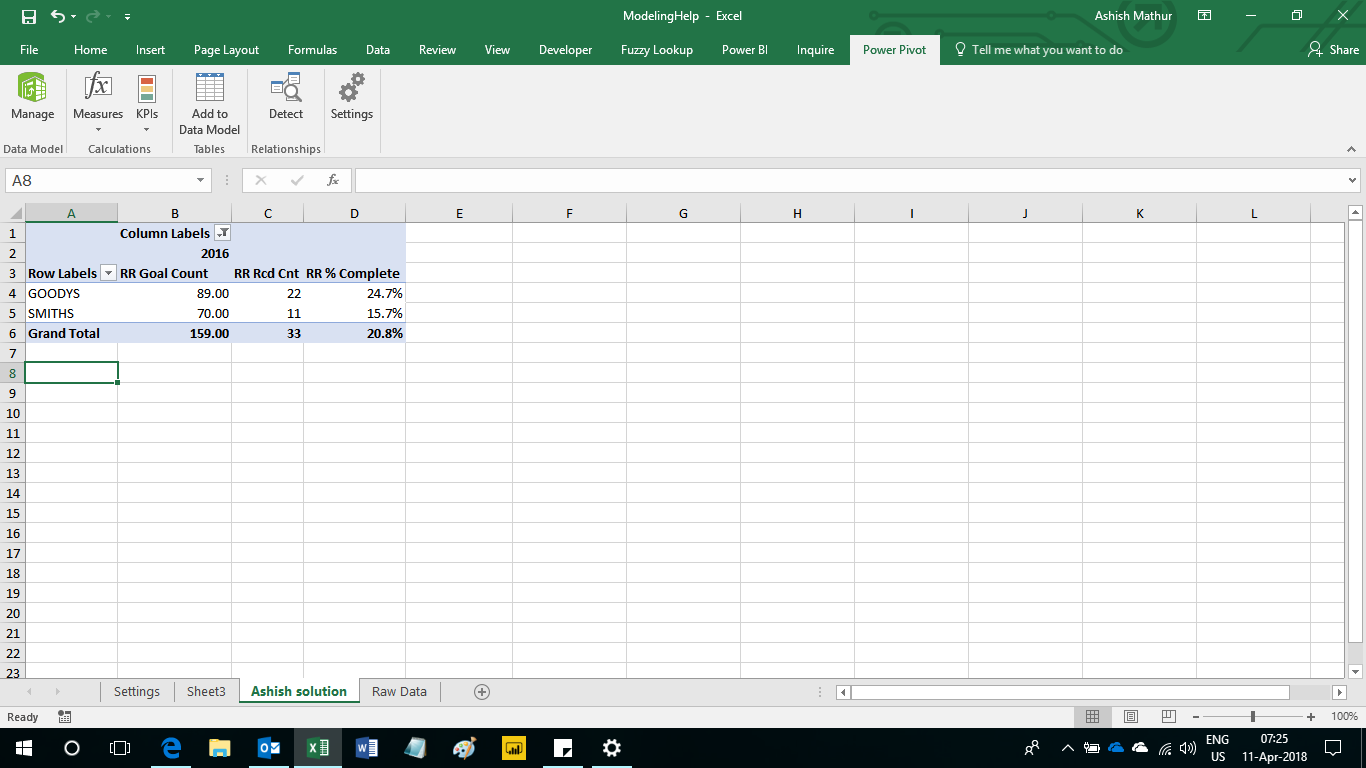This screenshot has width=1366, height=768.
Task: Click the Select All corner triangle
Action: pos(15,213)
